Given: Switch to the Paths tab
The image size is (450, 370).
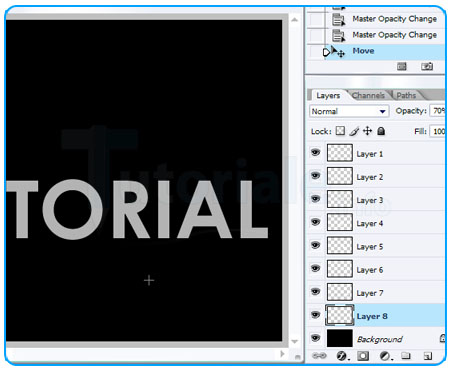Looking at the screenshot, I should 406,96.
